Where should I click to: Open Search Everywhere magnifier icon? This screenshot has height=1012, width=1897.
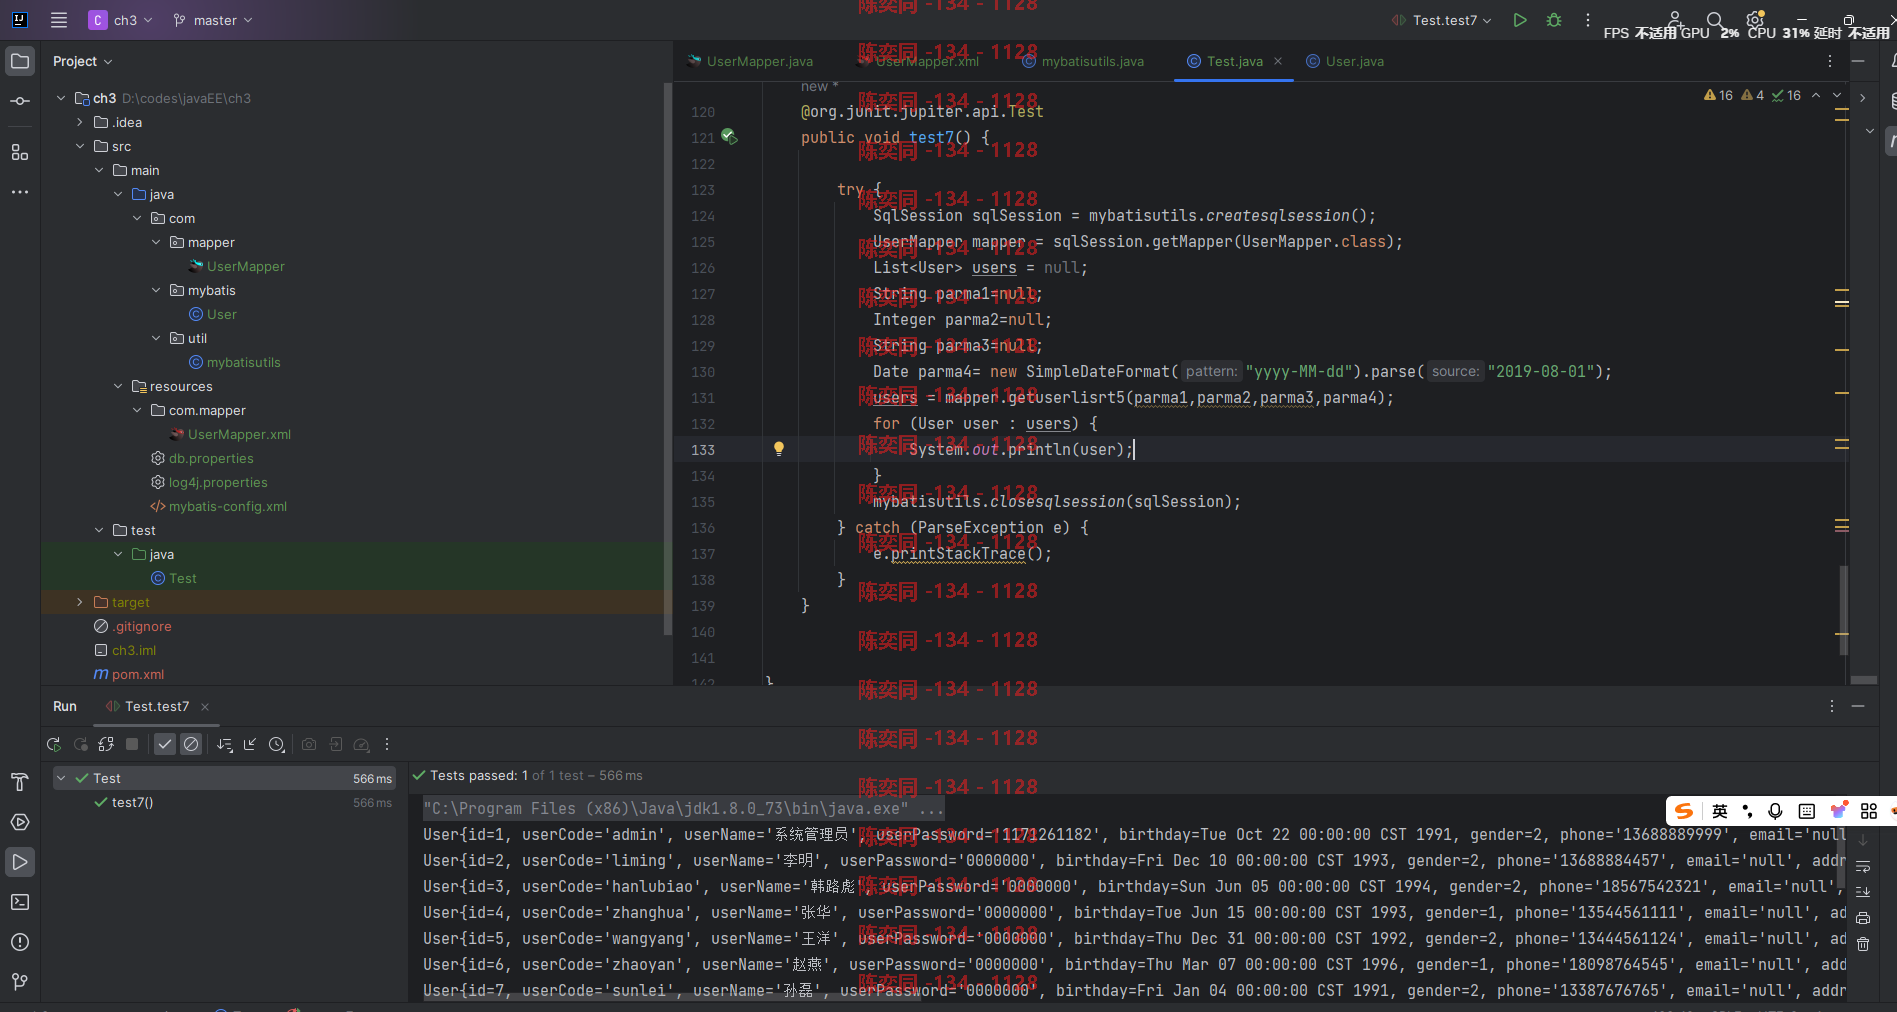pyautogui.click(x=1714, y=20)
